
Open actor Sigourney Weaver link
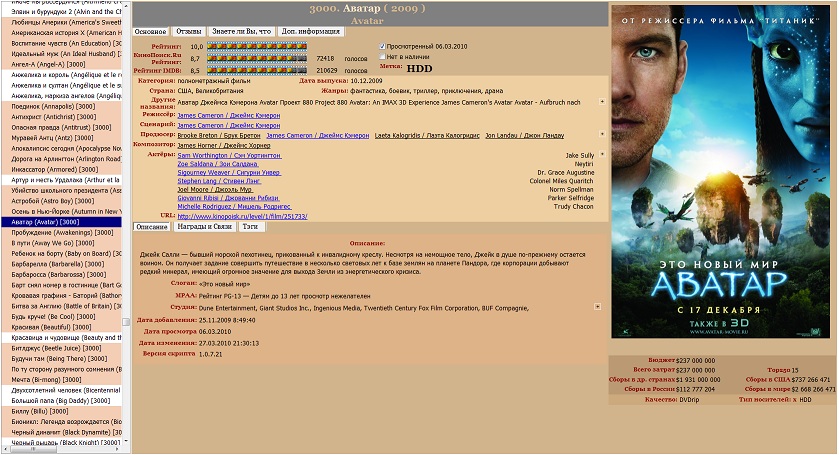click(229, 172)
